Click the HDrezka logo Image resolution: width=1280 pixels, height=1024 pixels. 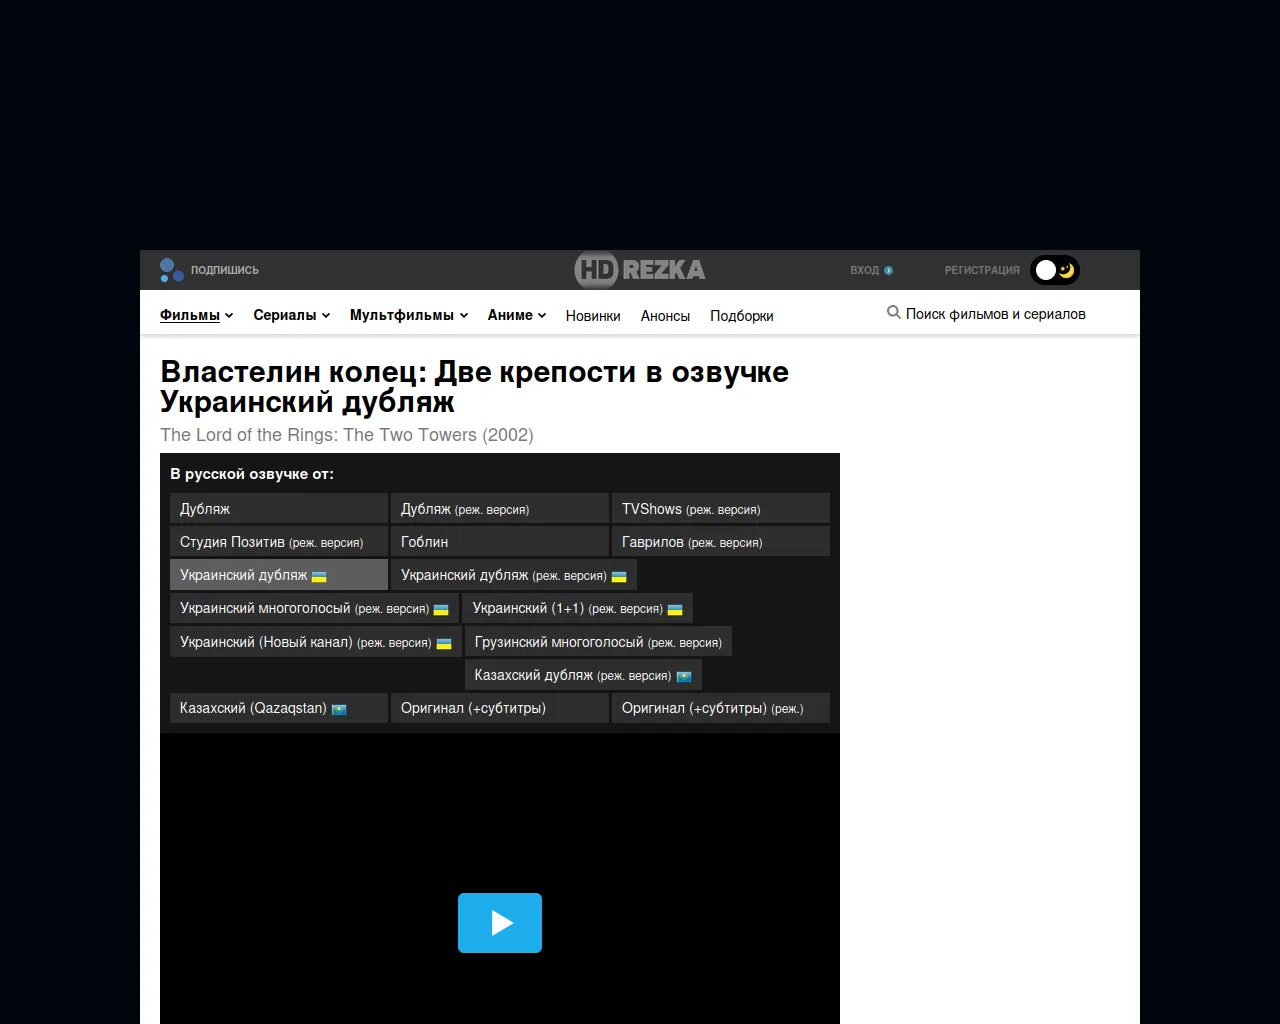[640, 270]
